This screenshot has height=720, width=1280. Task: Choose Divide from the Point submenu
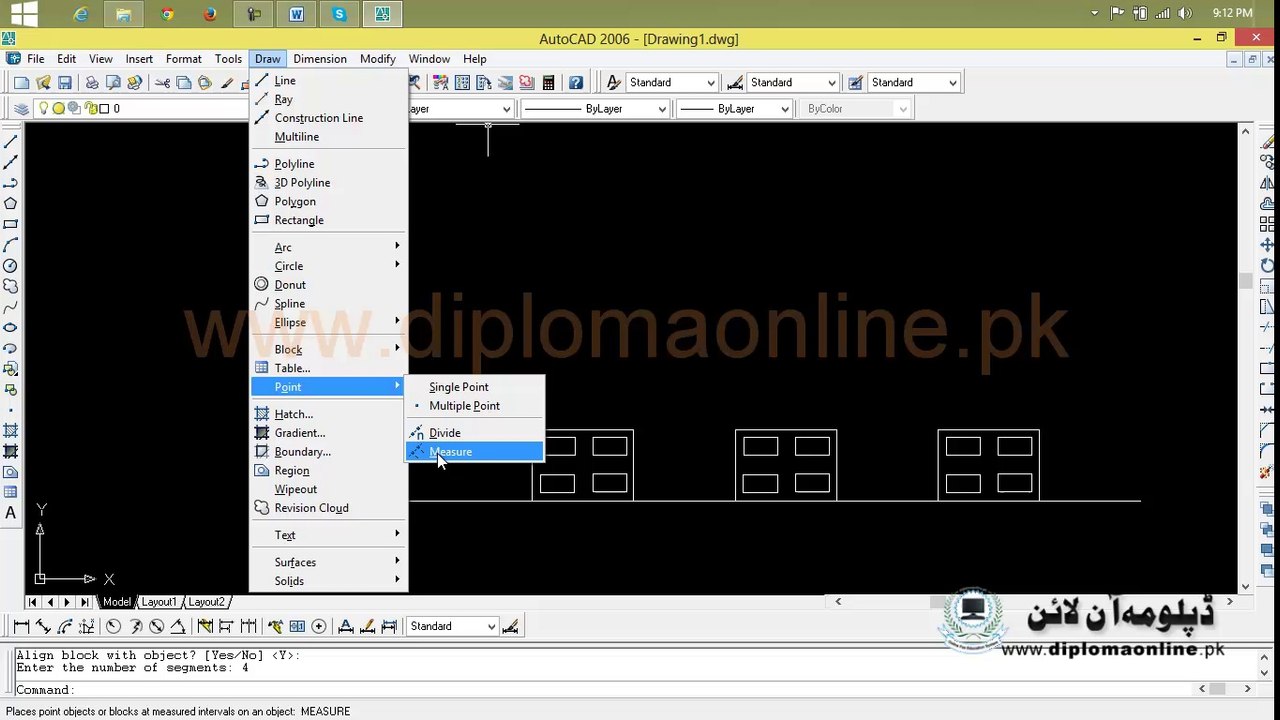pos(474,433)
